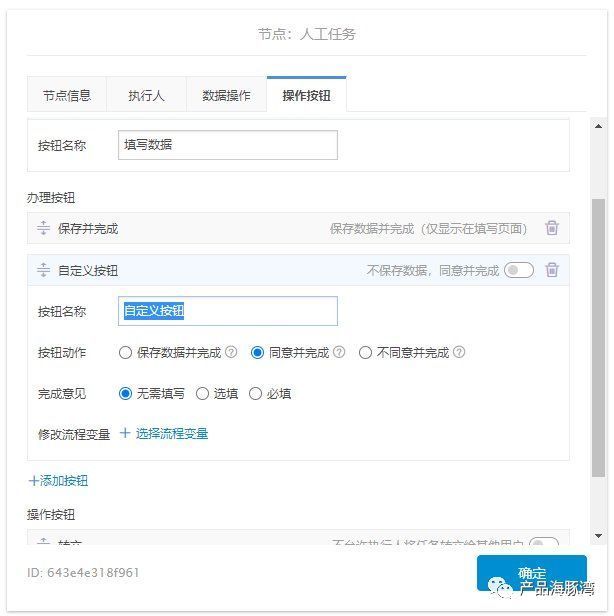
Task: Click the ID: 643e4e318f961 text
Action: [83, 572]
